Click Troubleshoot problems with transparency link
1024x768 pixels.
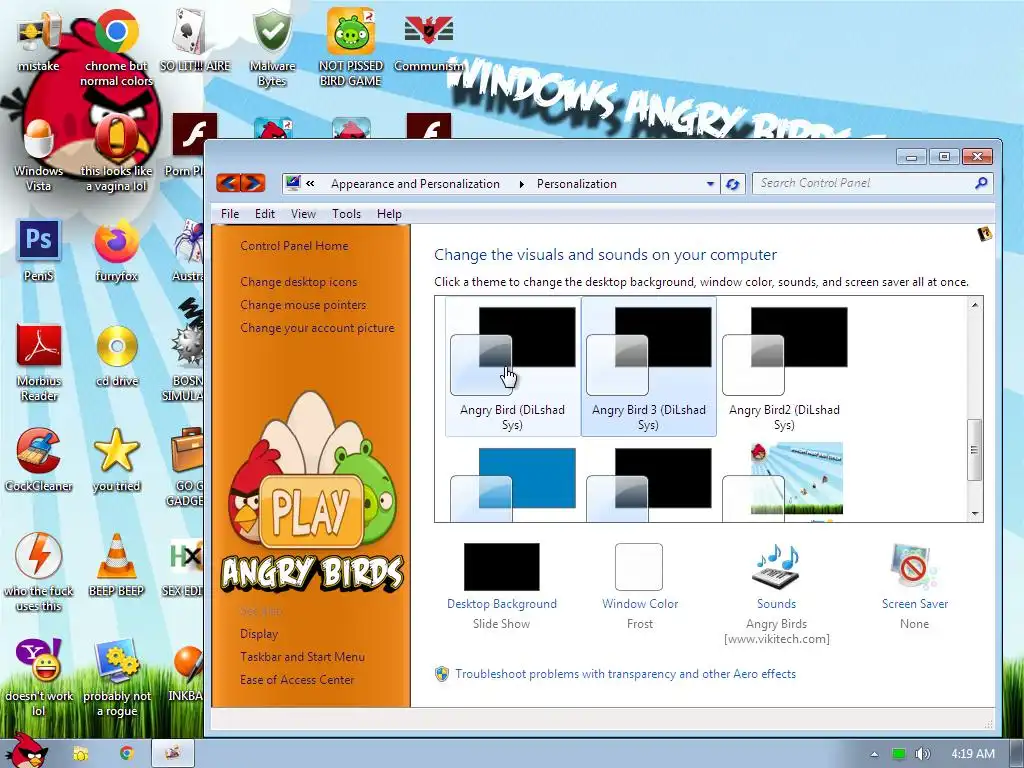point(626,674)
